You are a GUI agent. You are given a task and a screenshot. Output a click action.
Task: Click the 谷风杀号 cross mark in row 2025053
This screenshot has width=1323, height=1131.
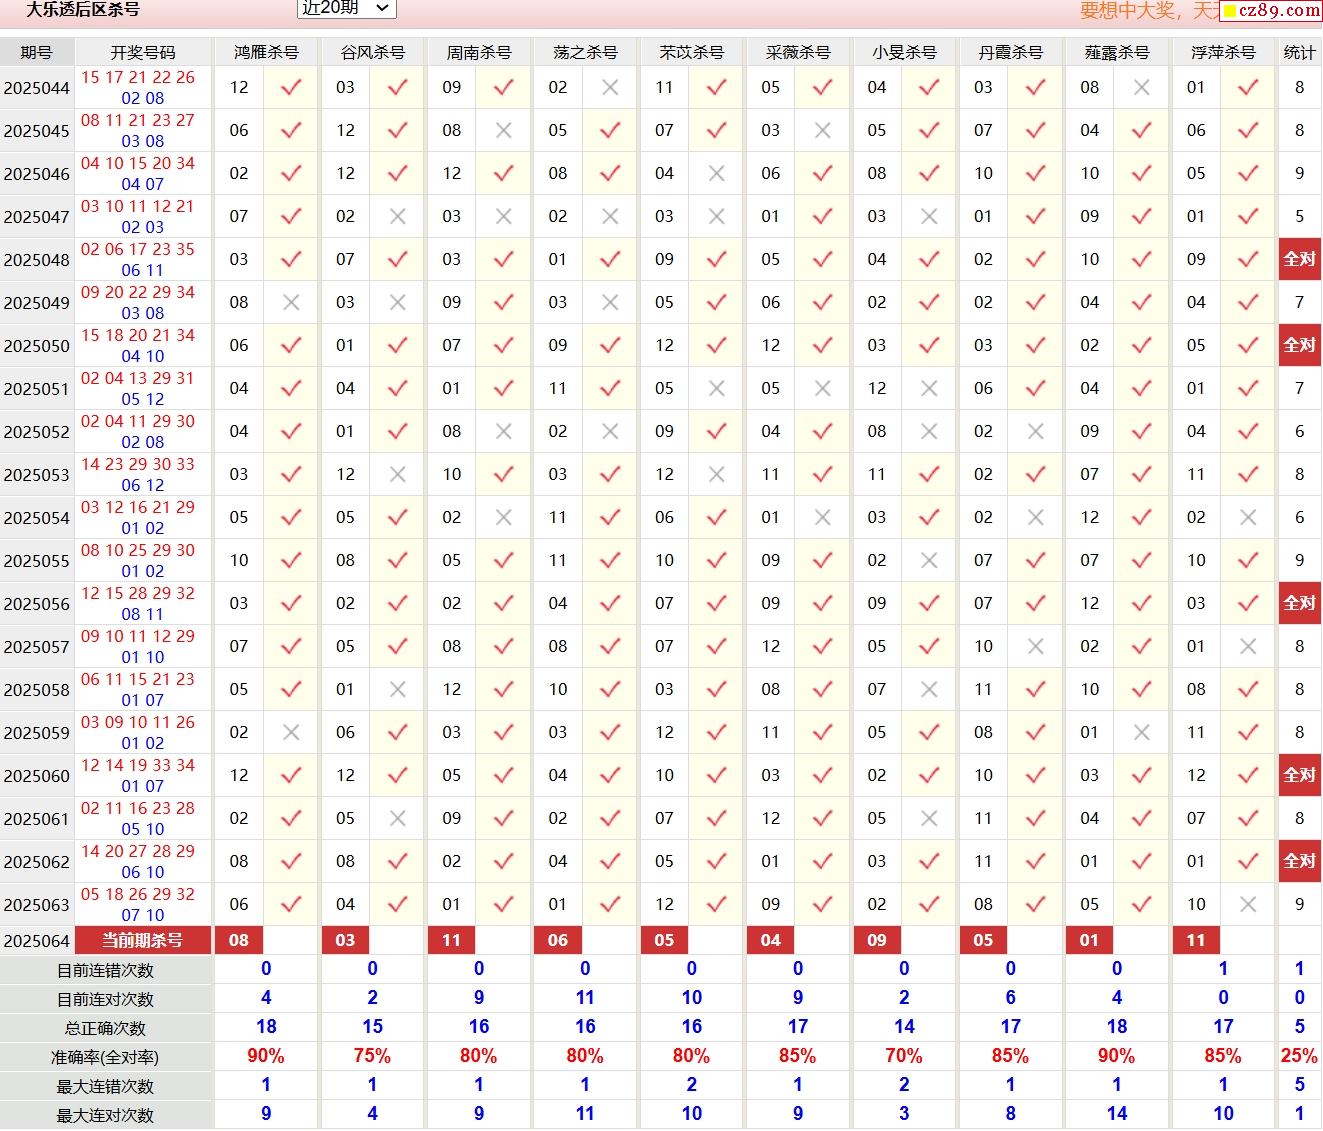coord(397,475)
